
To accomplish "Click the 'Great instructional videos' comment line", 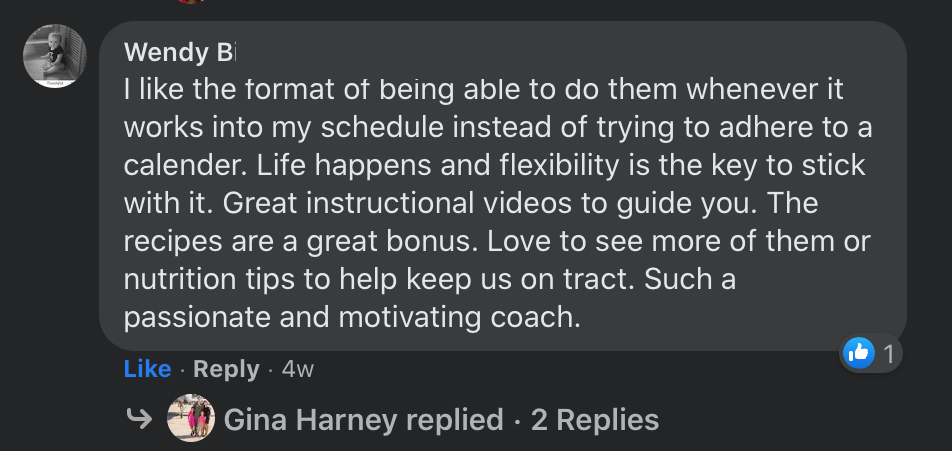I will 471,203.
